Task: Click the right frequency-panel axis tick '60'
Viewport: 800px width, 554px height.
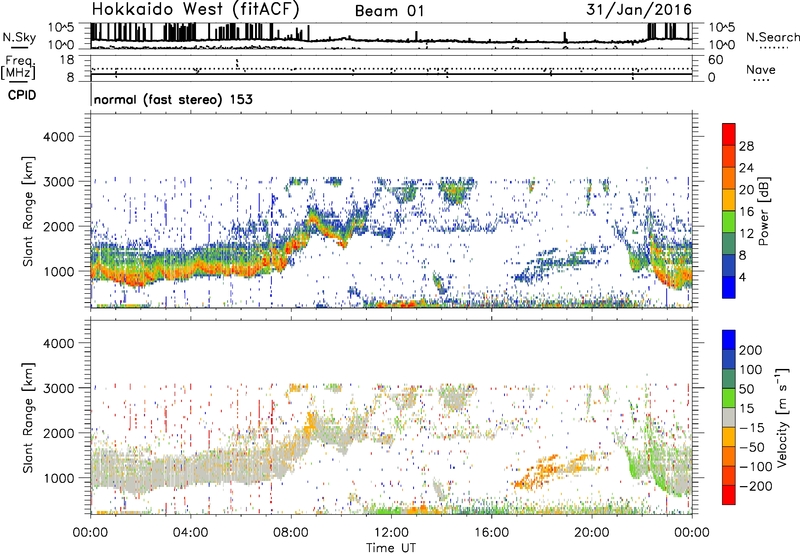Action: (x=715, y=60)
